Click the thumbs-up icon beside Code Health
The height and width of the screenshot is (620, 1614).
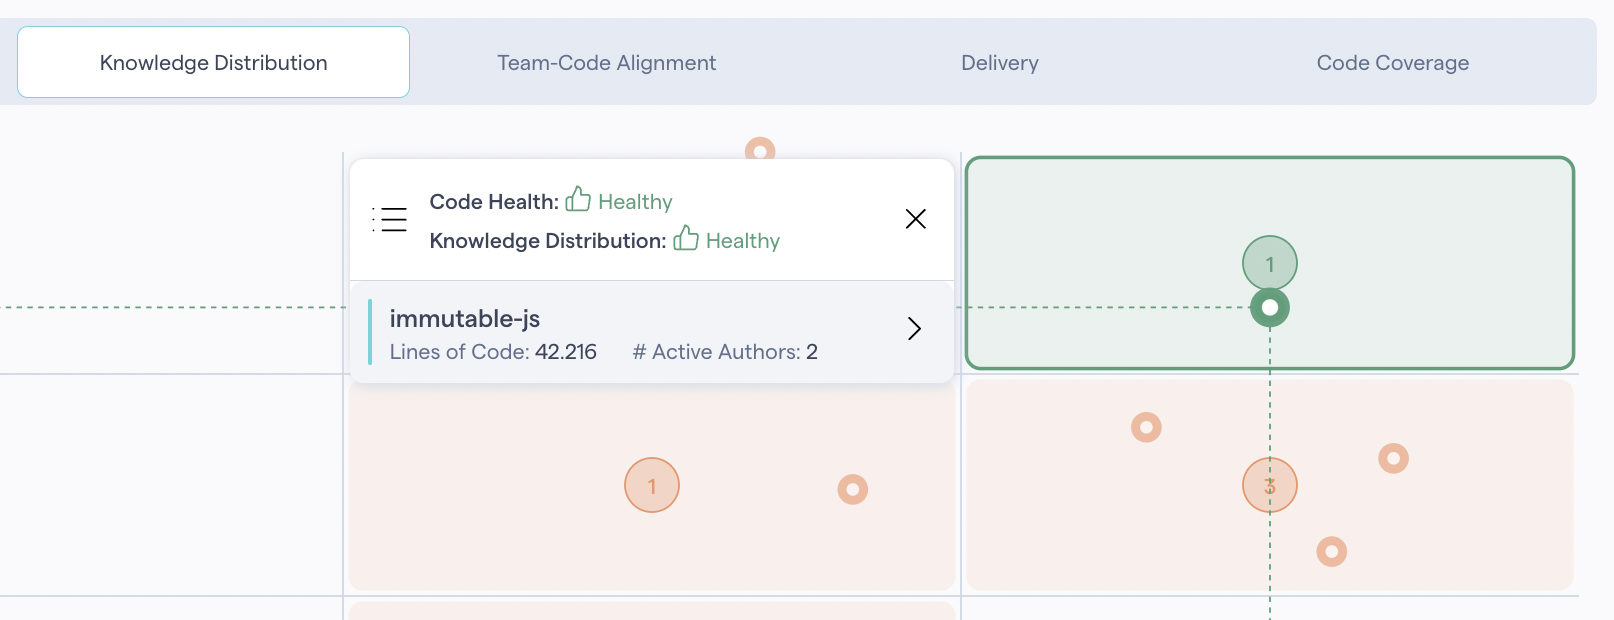click(x=578, y=200)
